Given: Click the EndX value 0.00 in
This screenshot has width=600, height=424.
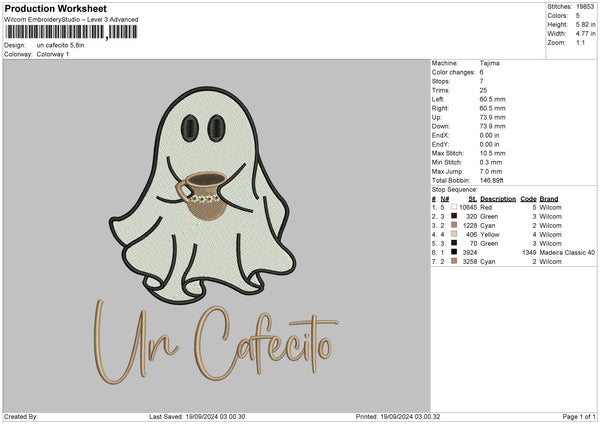Looking at the screenshot, I should click(x=489, y=135).
